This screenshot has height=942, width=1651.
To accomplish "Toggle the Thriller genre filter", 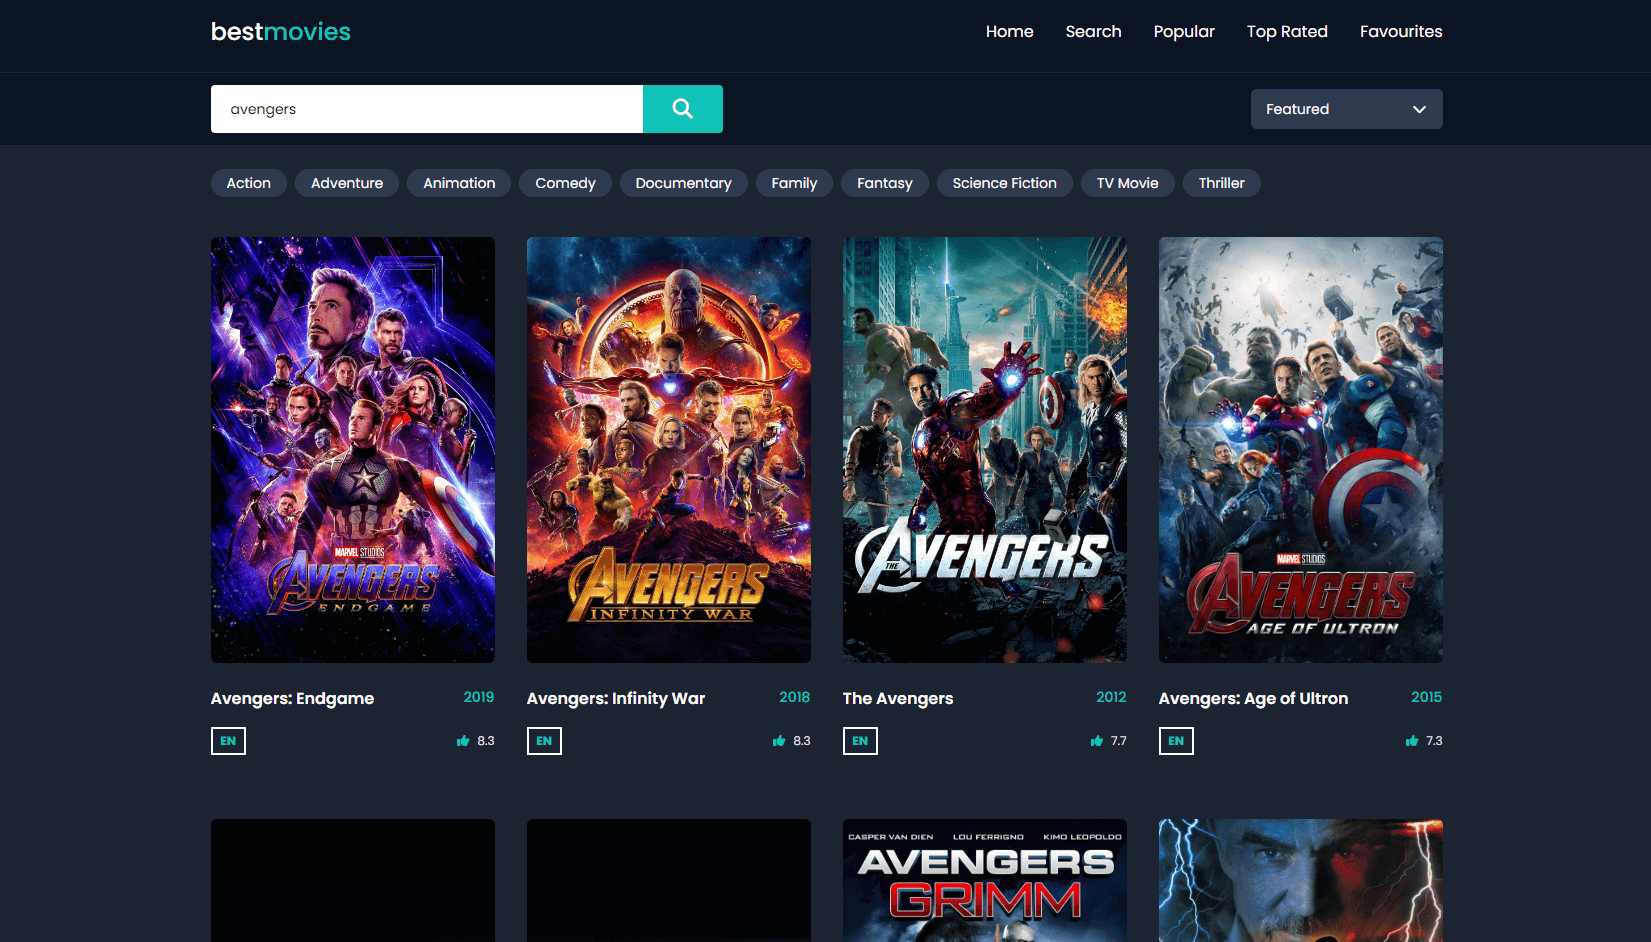I will [1222, 183].
